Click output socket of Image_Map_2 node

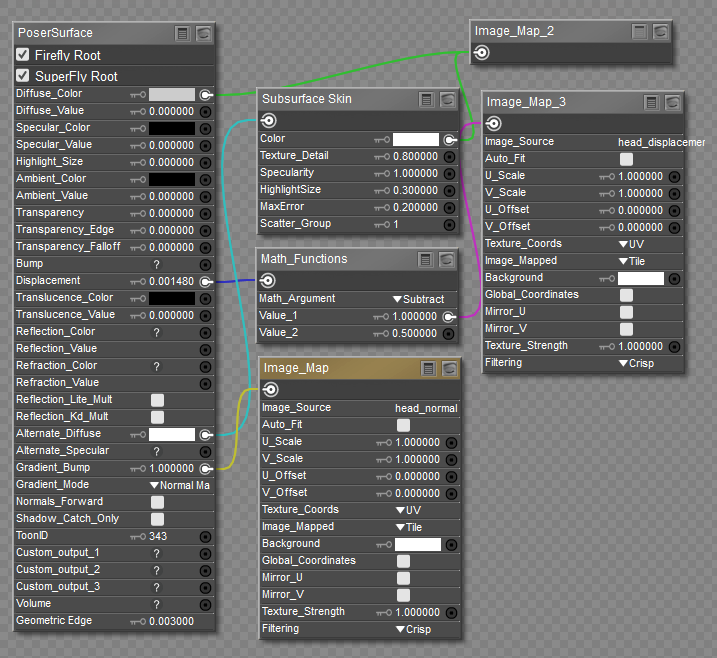click(482, 53)
